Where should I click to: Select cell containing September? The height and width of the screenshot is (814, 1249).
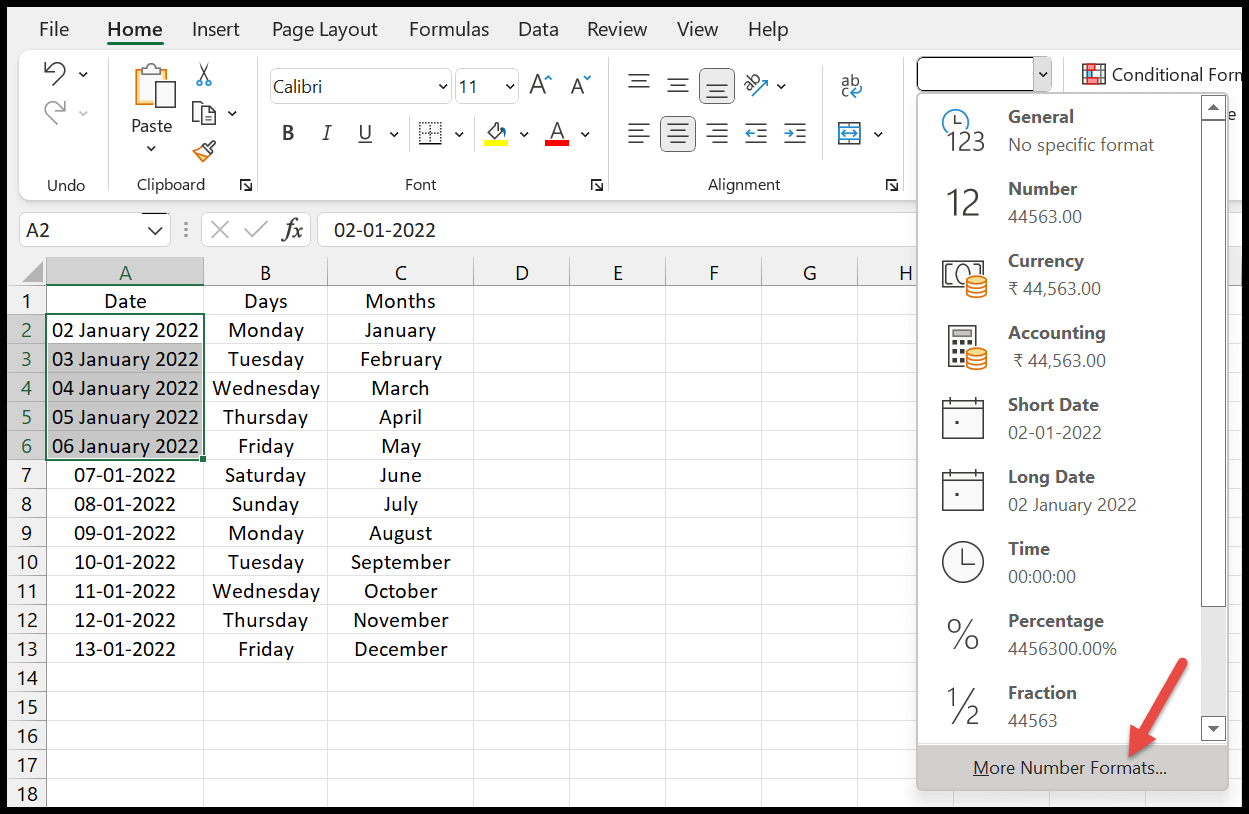[401, 562]
